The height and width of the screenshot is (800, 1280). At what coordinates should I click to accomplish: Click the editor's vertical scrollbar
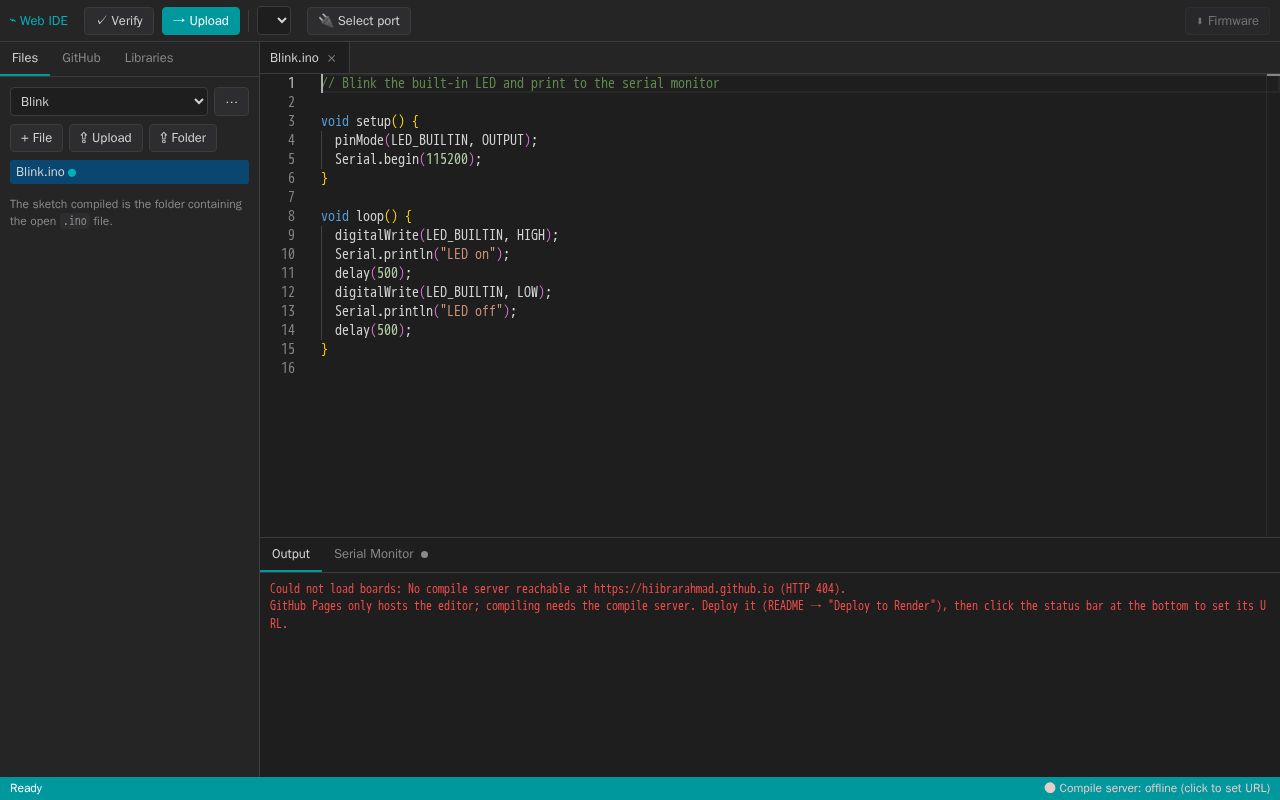[1273, 306]
